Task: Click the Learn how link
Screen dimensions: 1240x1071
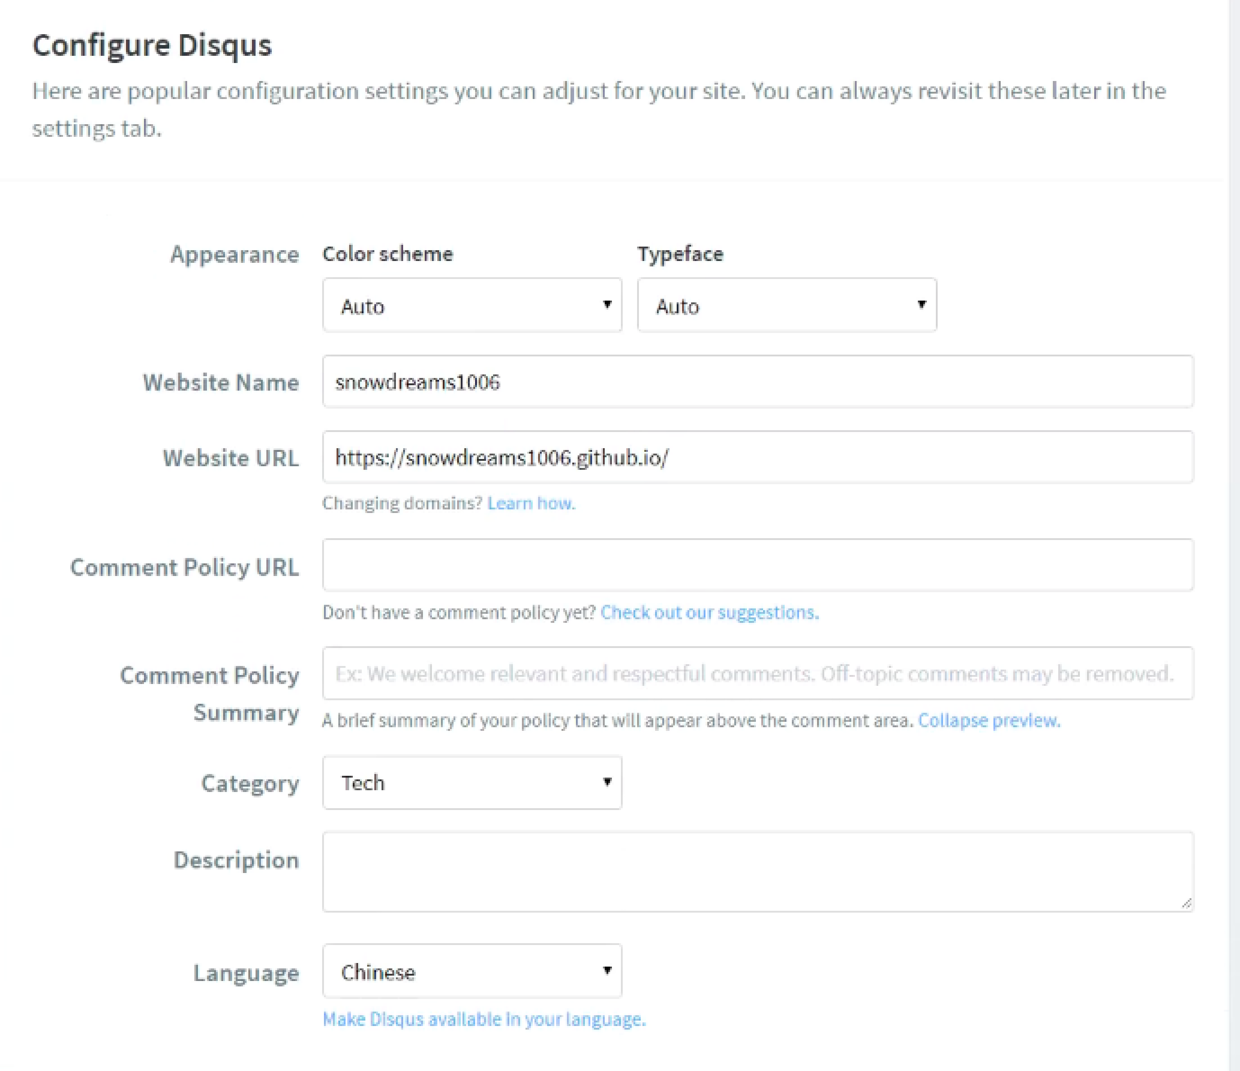Action: 531,503
